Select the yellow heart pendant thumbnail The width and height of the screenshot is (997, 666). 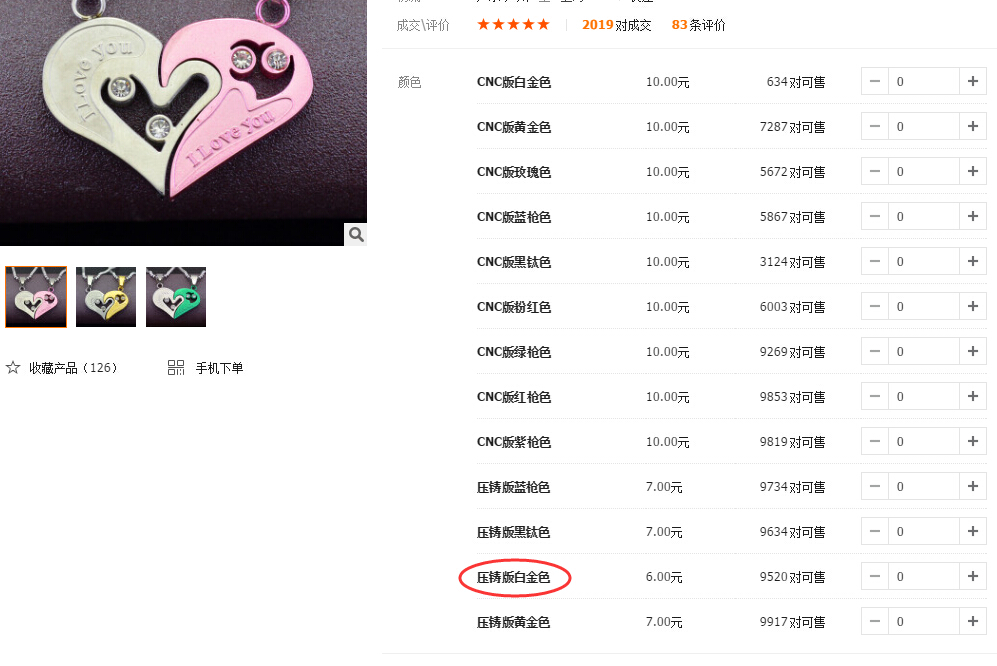click(106, 297)
